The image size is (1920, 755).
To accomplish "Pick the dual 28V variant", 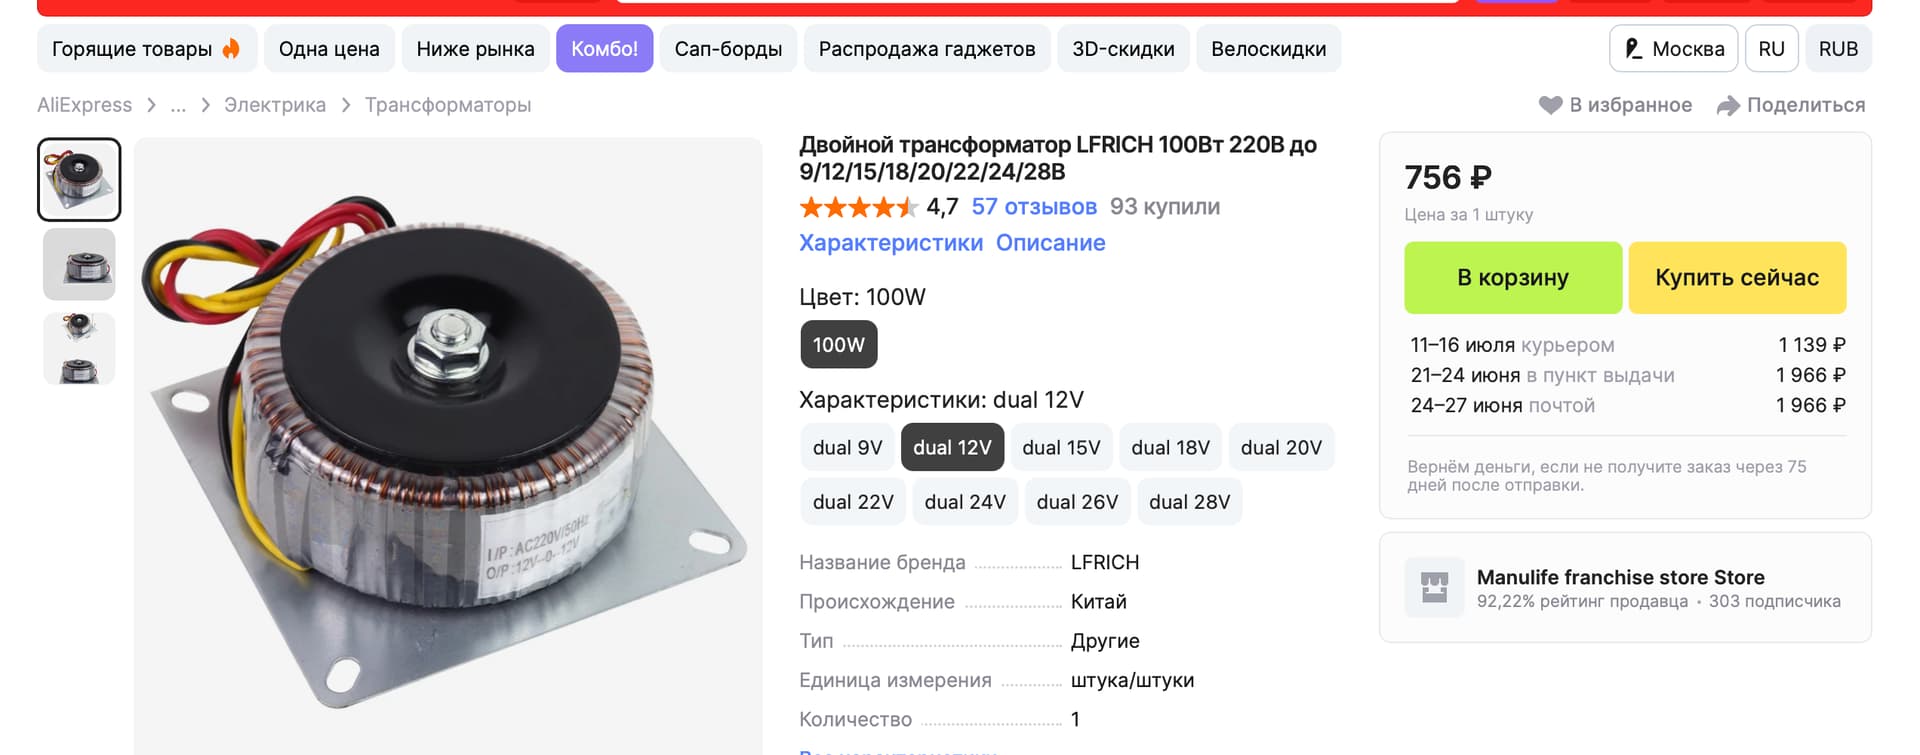I will point(1189,502).
